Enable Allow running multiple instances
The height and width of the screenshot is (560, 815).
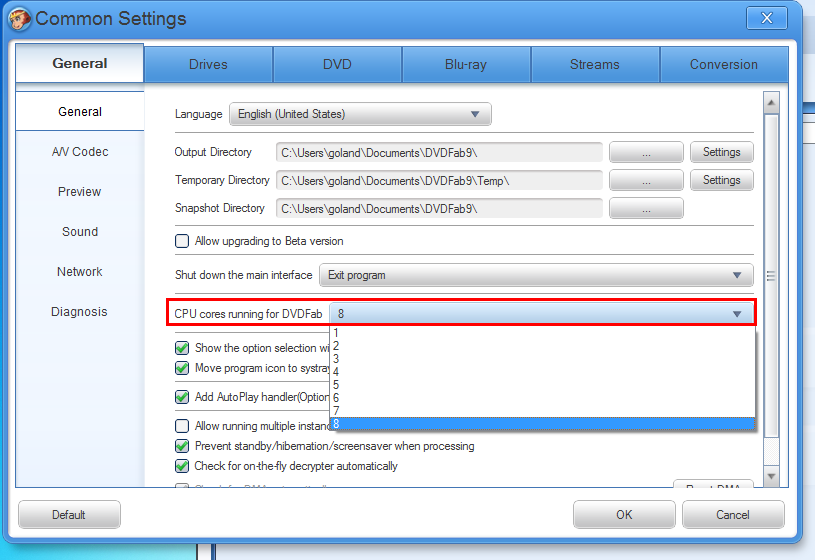[x=182, y=426]
